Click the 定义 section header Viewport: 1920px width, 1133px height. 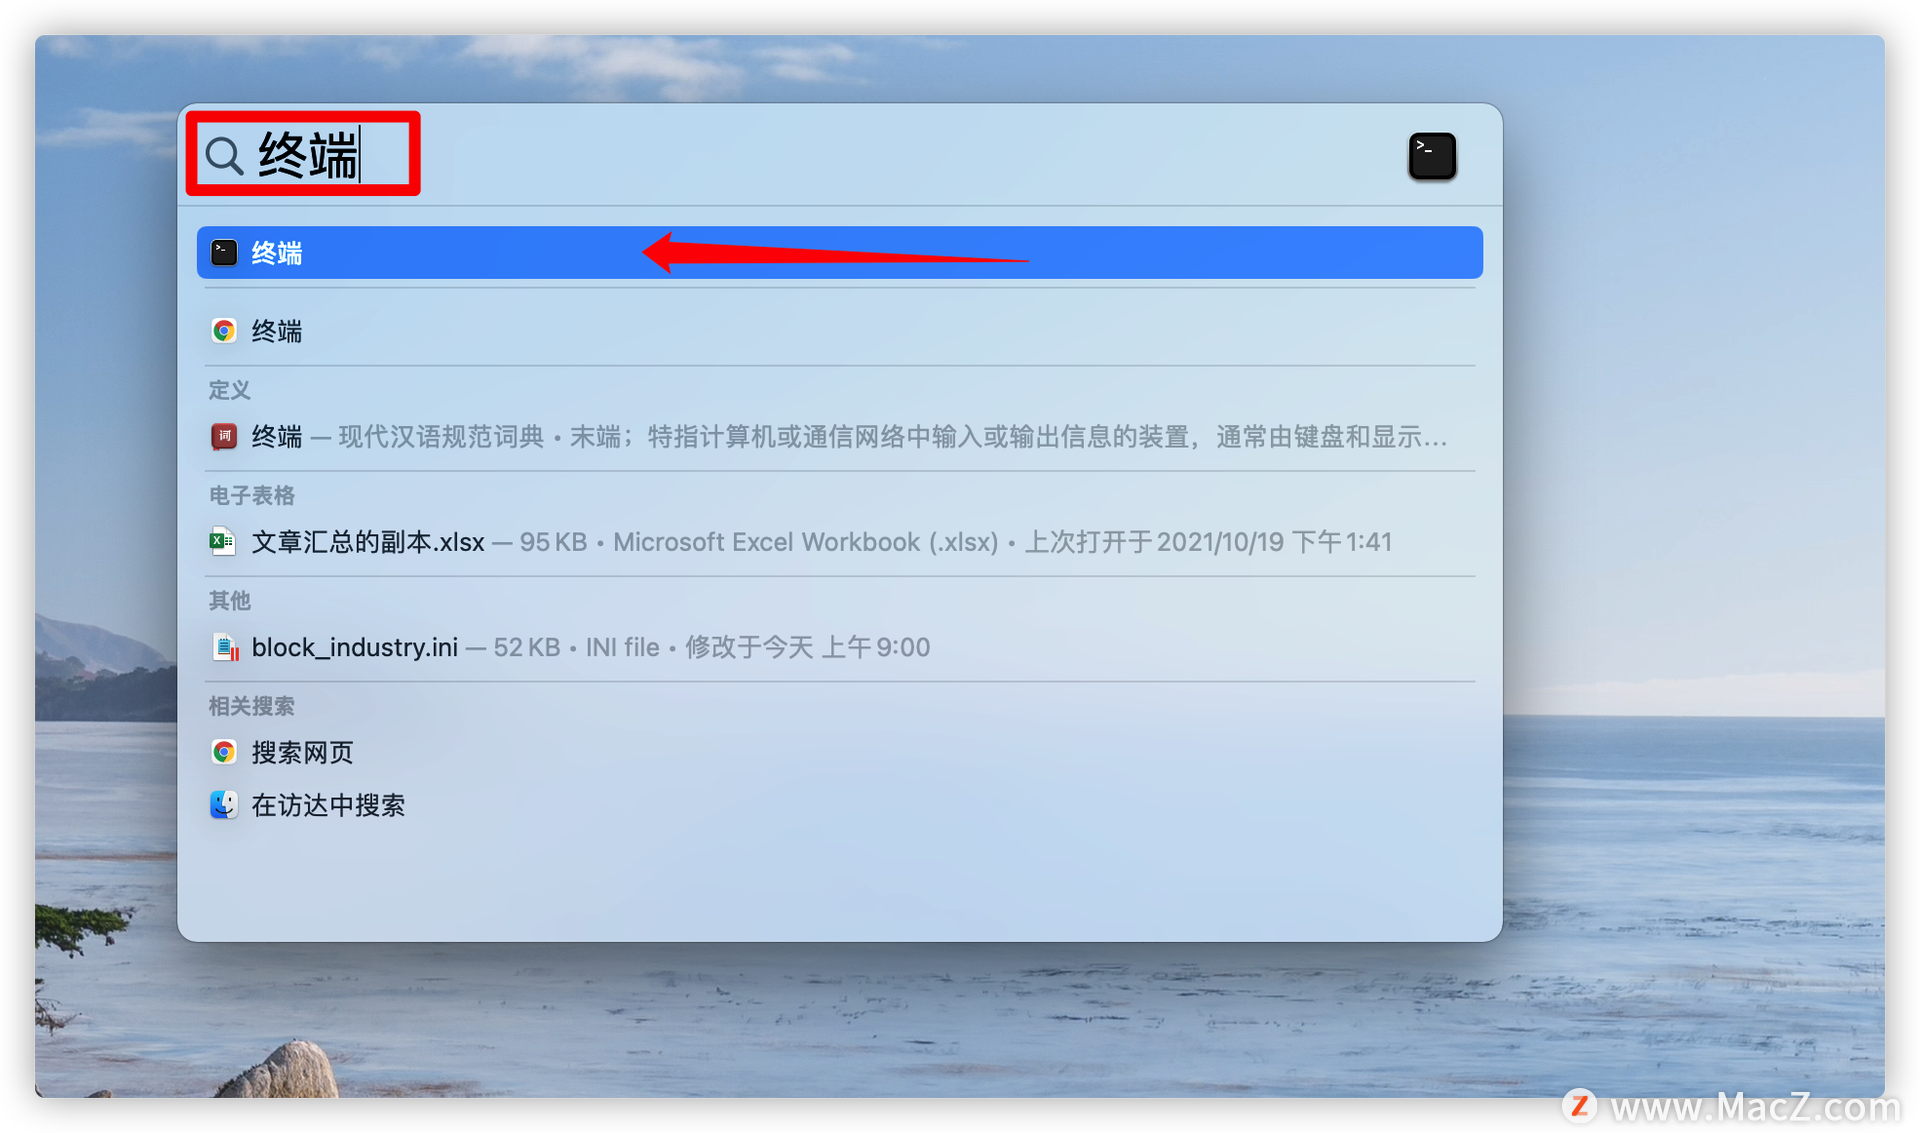coord(230,390)
